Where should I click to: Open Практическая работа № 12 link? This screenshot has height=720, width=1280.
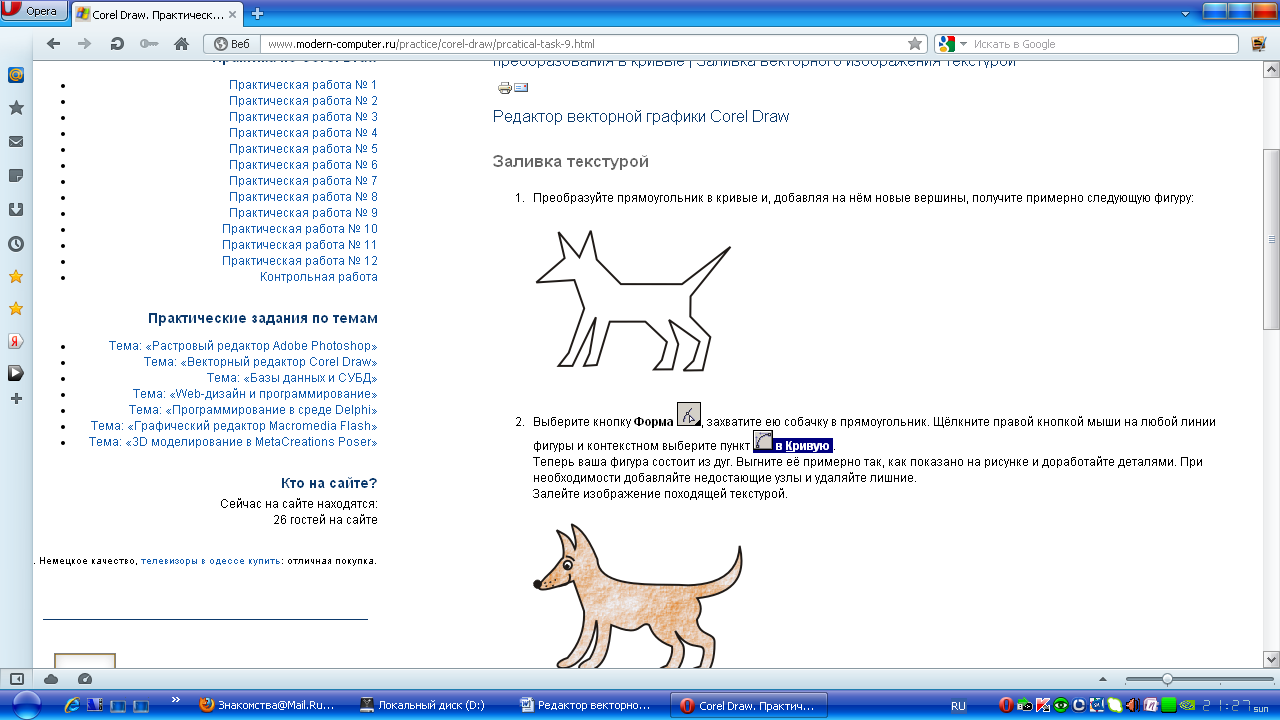click(x=300, y=261)
